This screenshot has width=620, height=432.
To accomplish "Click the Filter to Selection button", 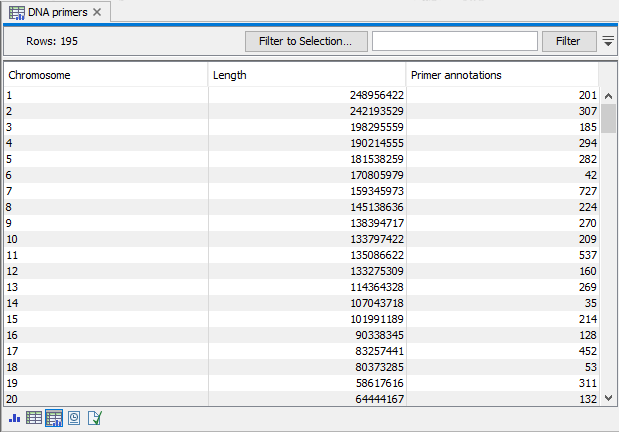I will (305, 41).
